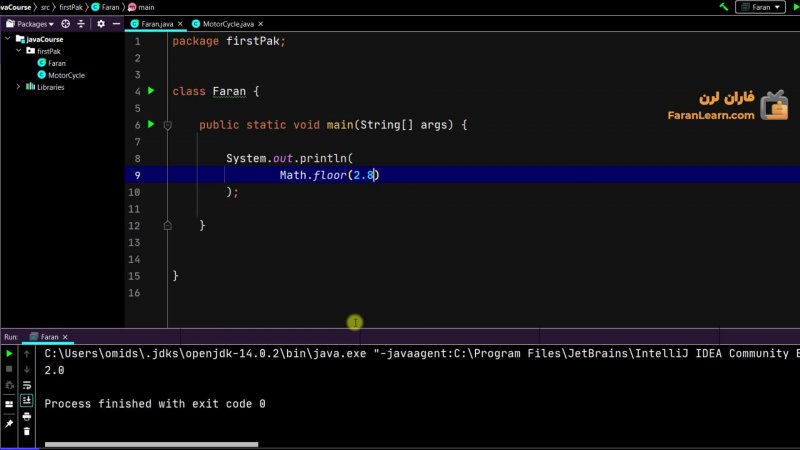Click the green Build hammer icon
This screenshot has height=450, width=800.
[723, 7]
